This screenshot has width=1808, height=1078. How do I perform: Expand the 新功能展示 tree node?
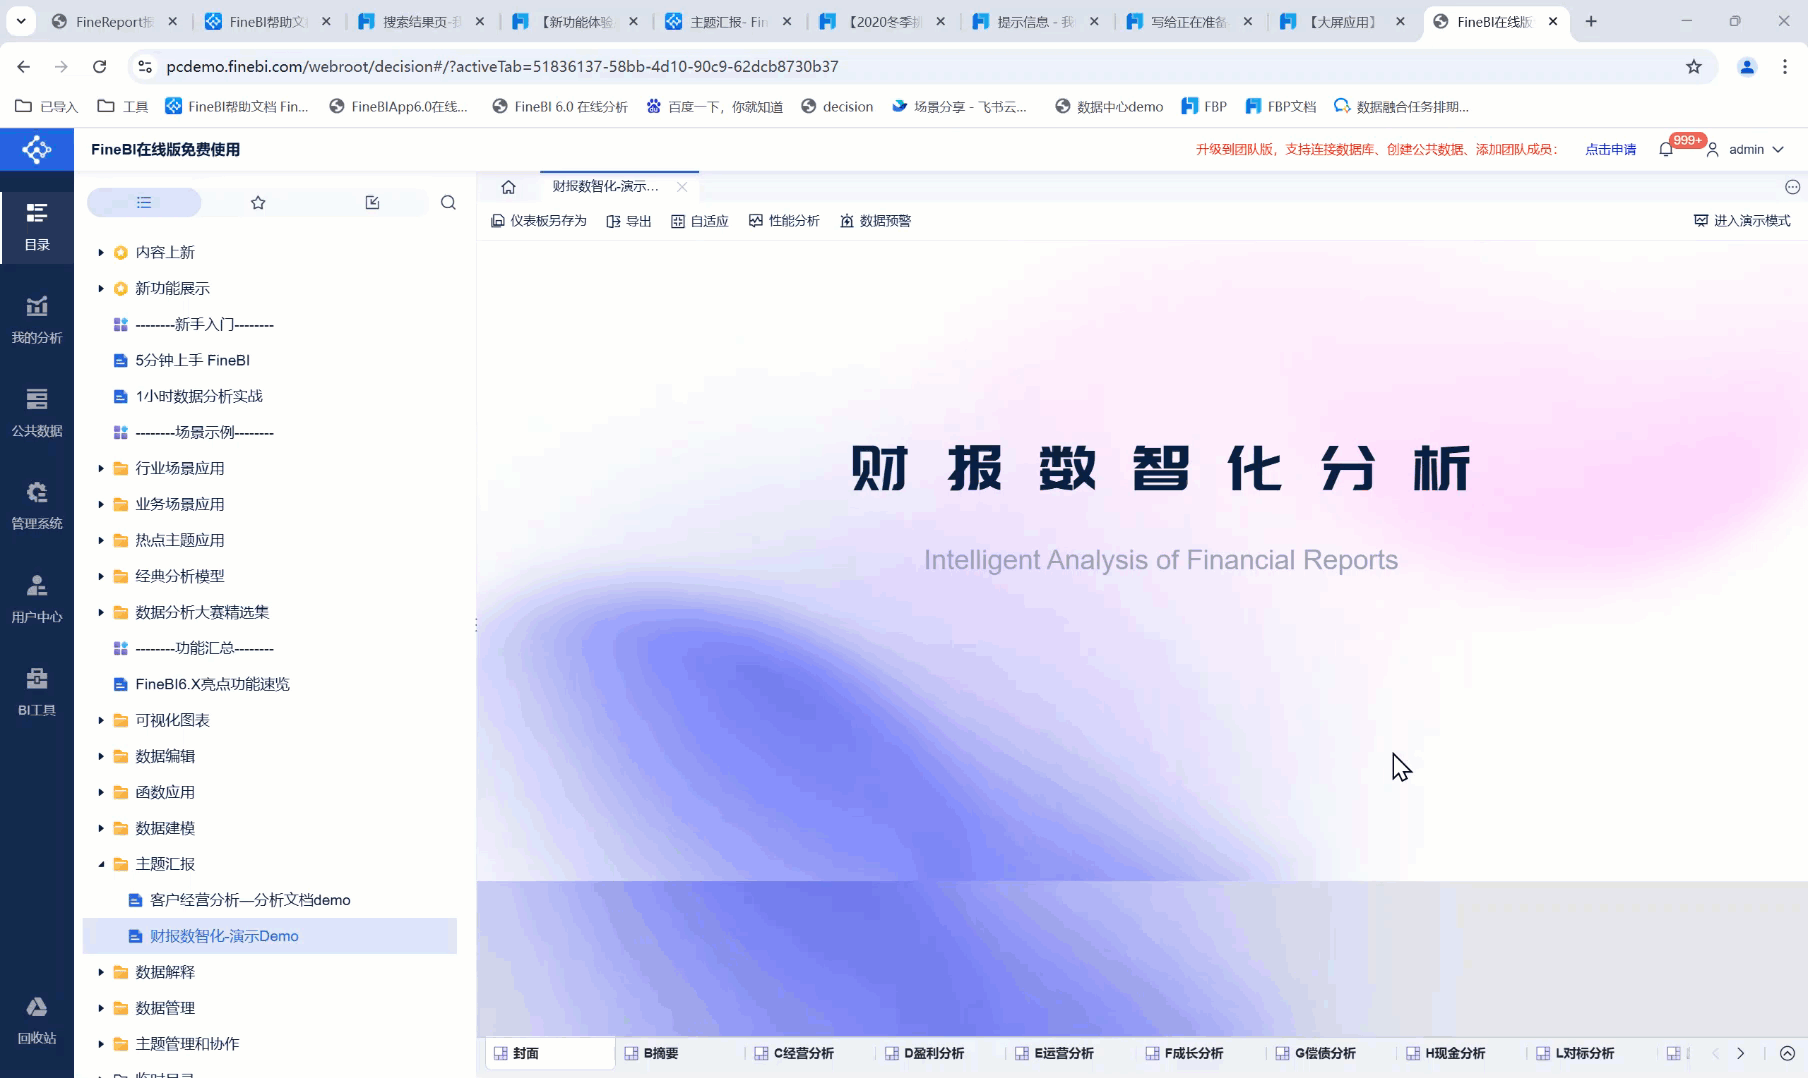click(x=101, y=289)
